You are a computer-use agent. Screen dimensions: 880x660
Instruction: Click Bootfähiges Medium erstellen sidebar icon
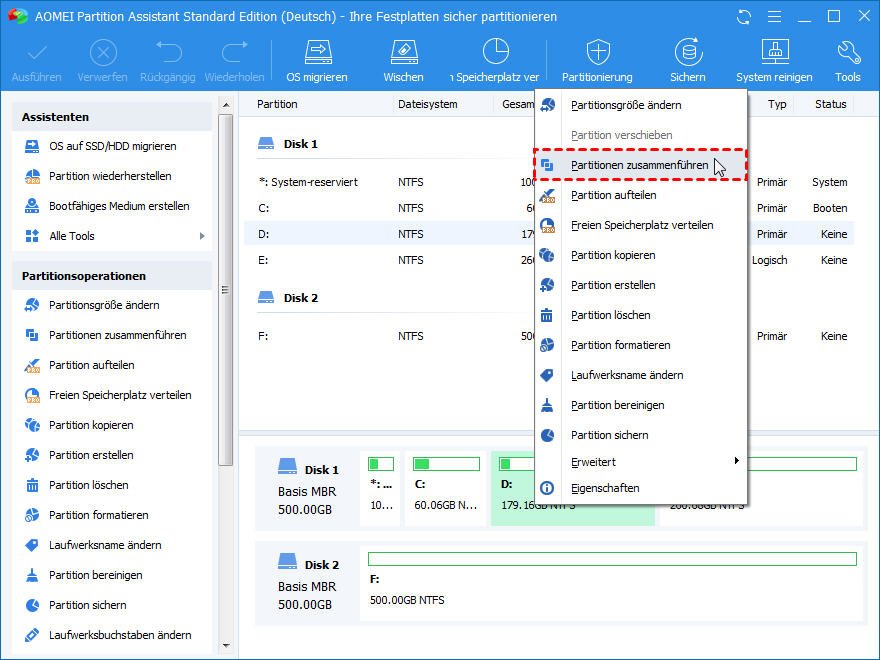coord(32,206)
